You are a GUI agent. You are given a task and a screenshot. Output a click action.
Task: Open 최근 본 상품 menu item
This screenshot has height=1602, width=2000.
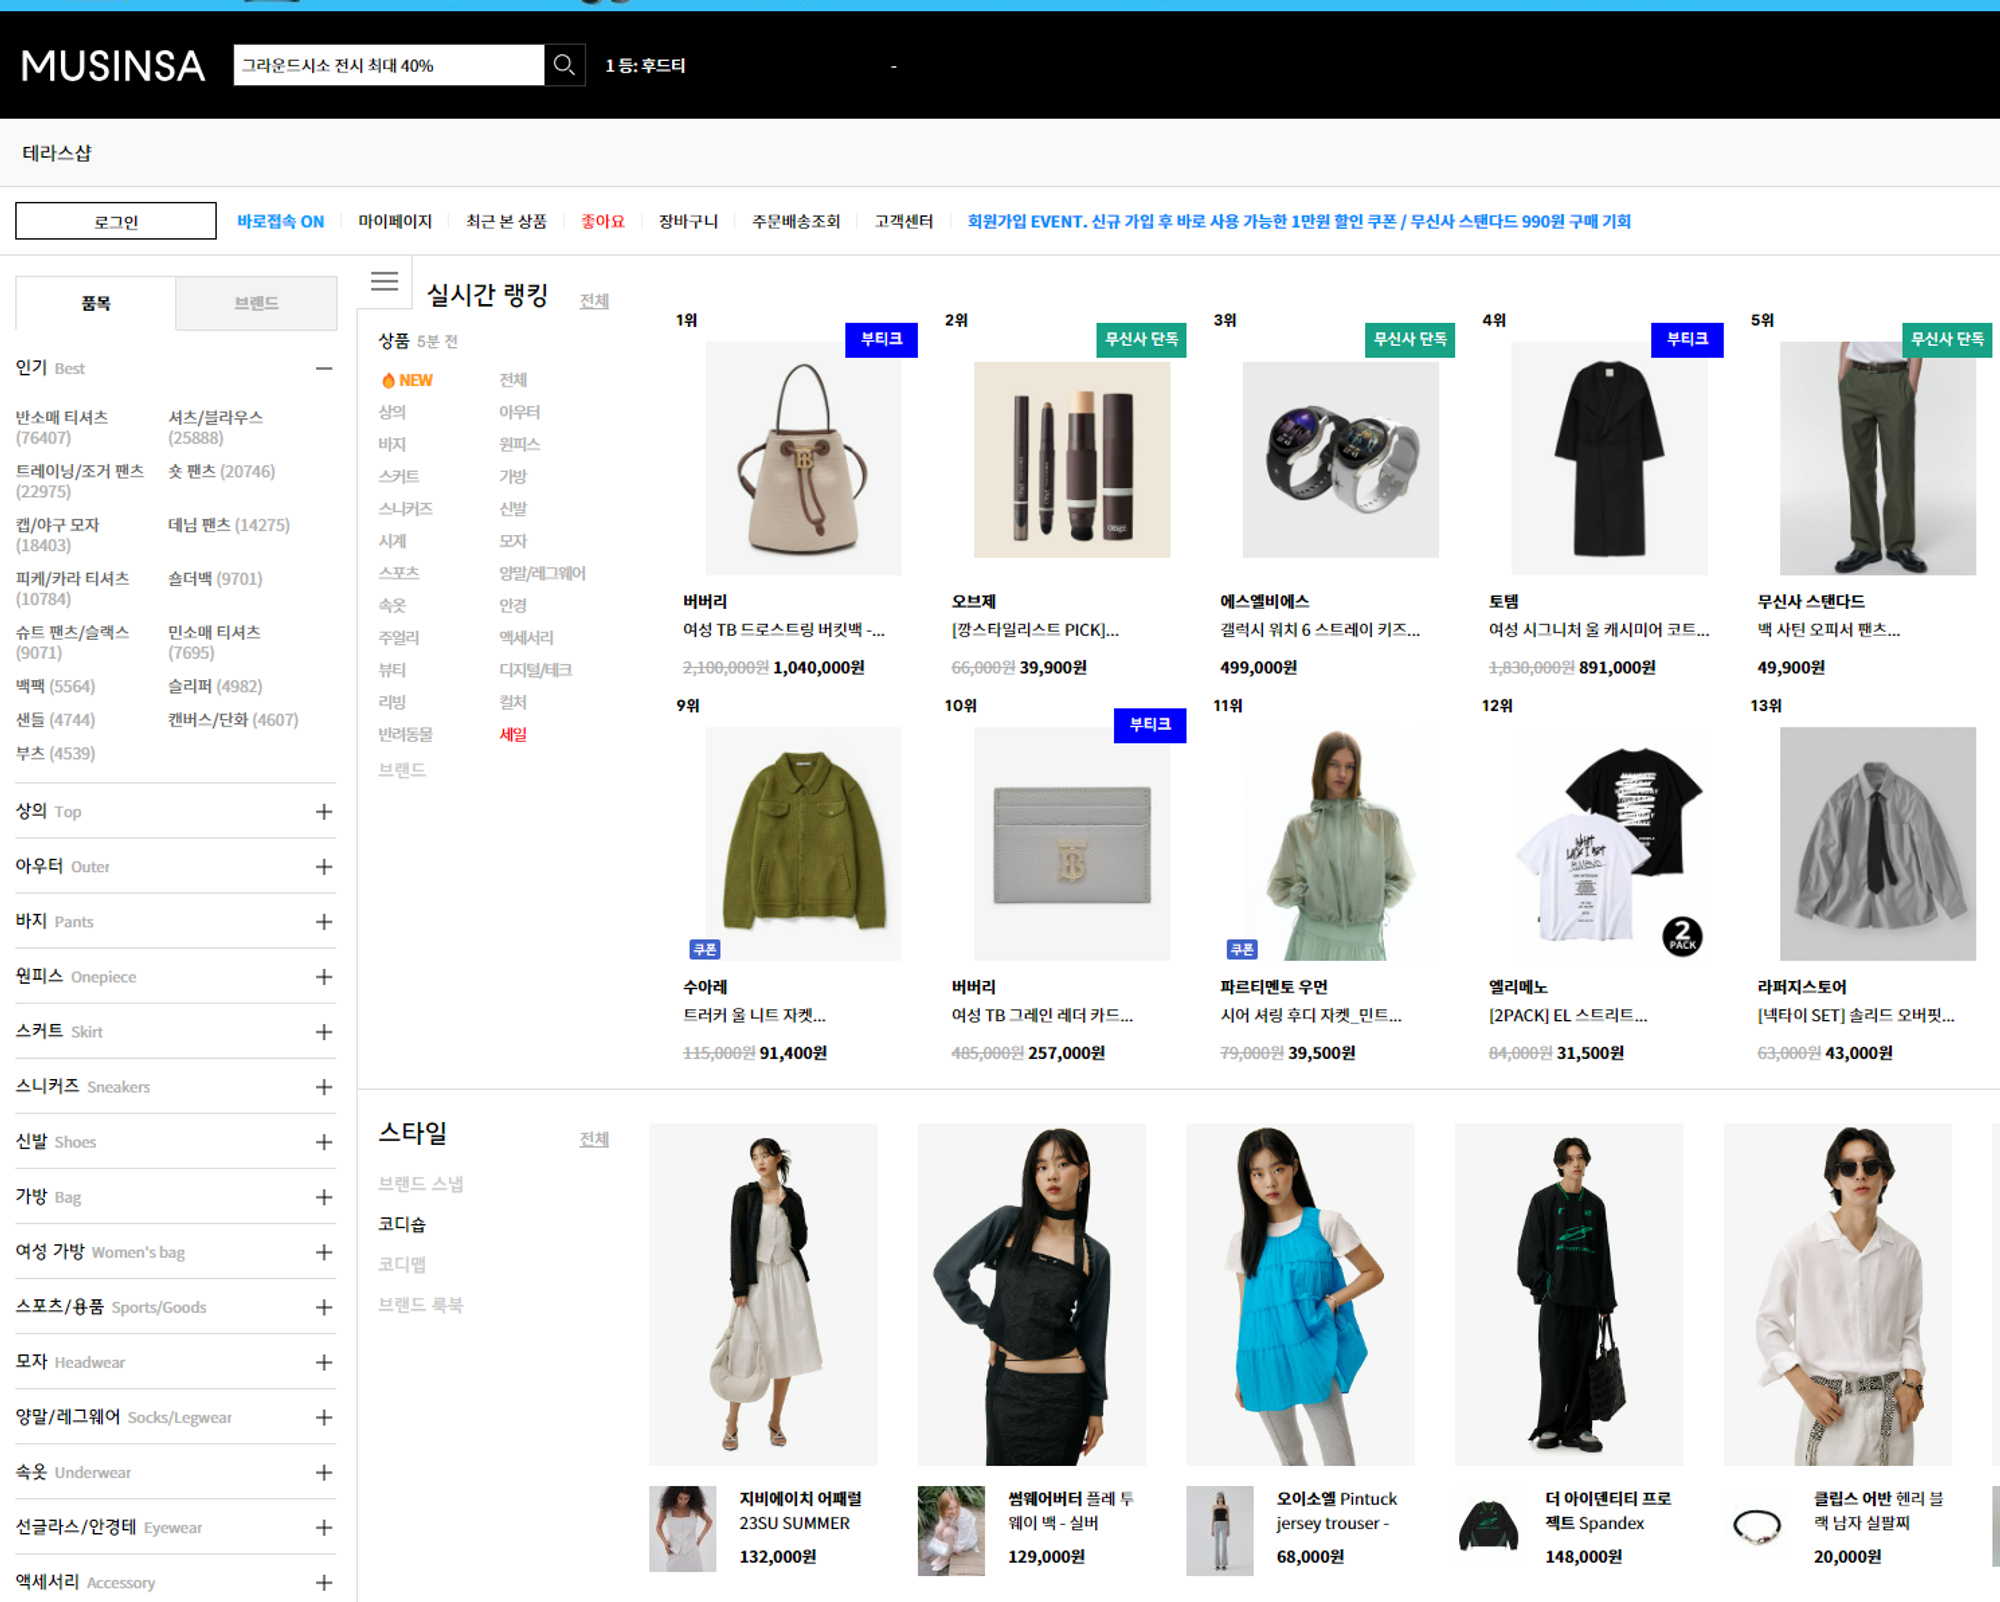tap(506, 221)
